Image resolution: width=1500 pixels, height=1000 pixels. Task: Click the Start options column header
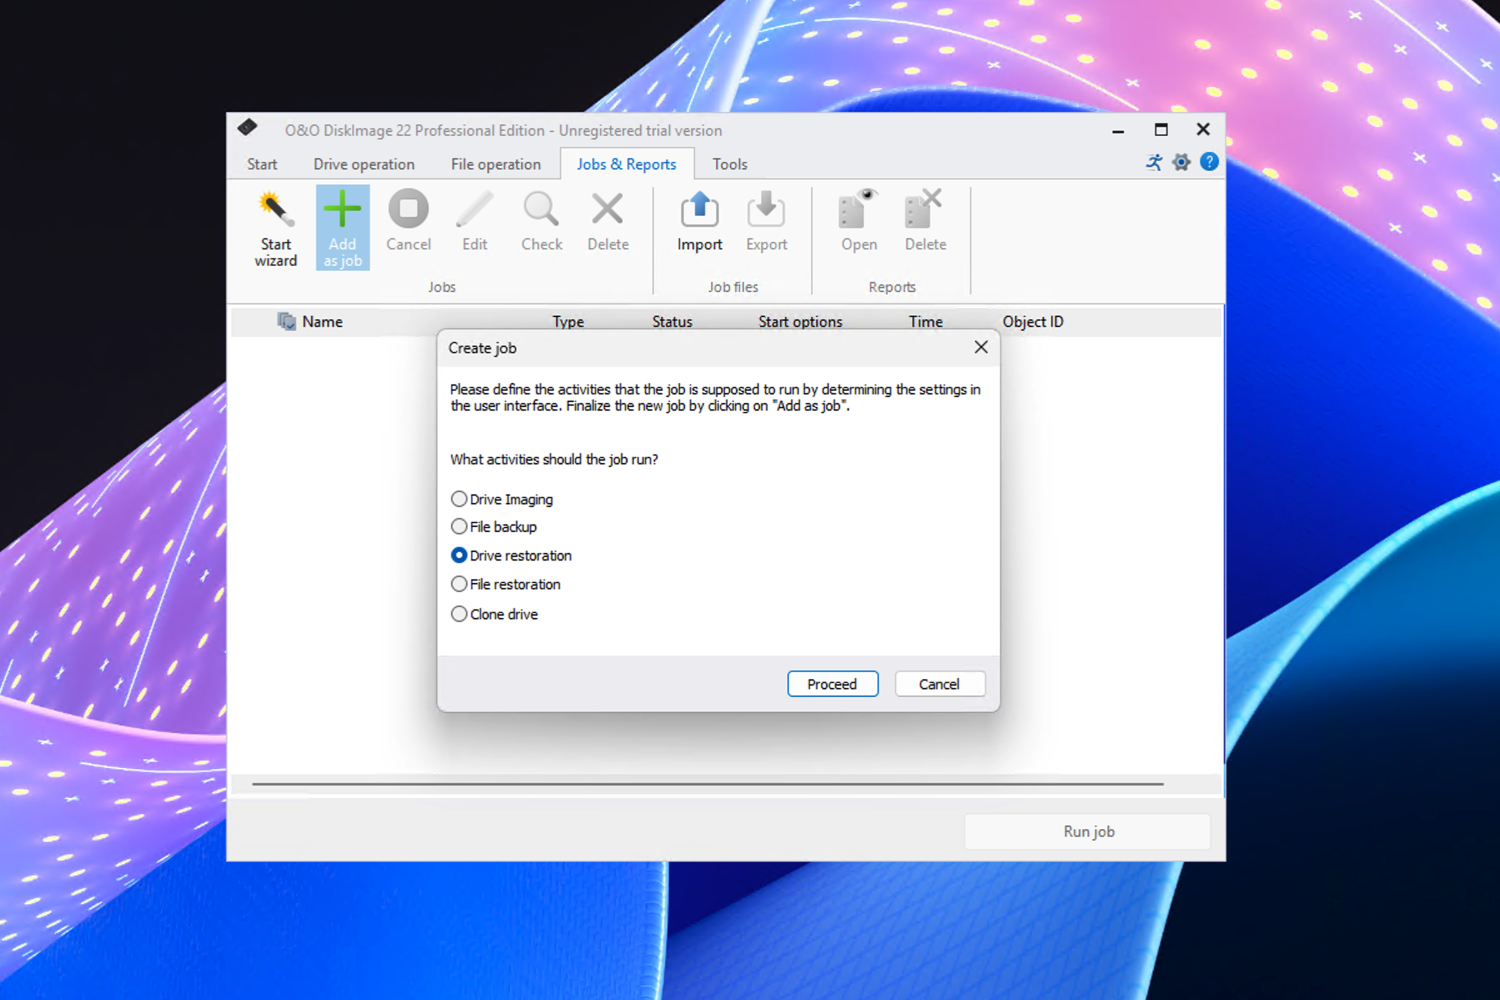(800, 322)
